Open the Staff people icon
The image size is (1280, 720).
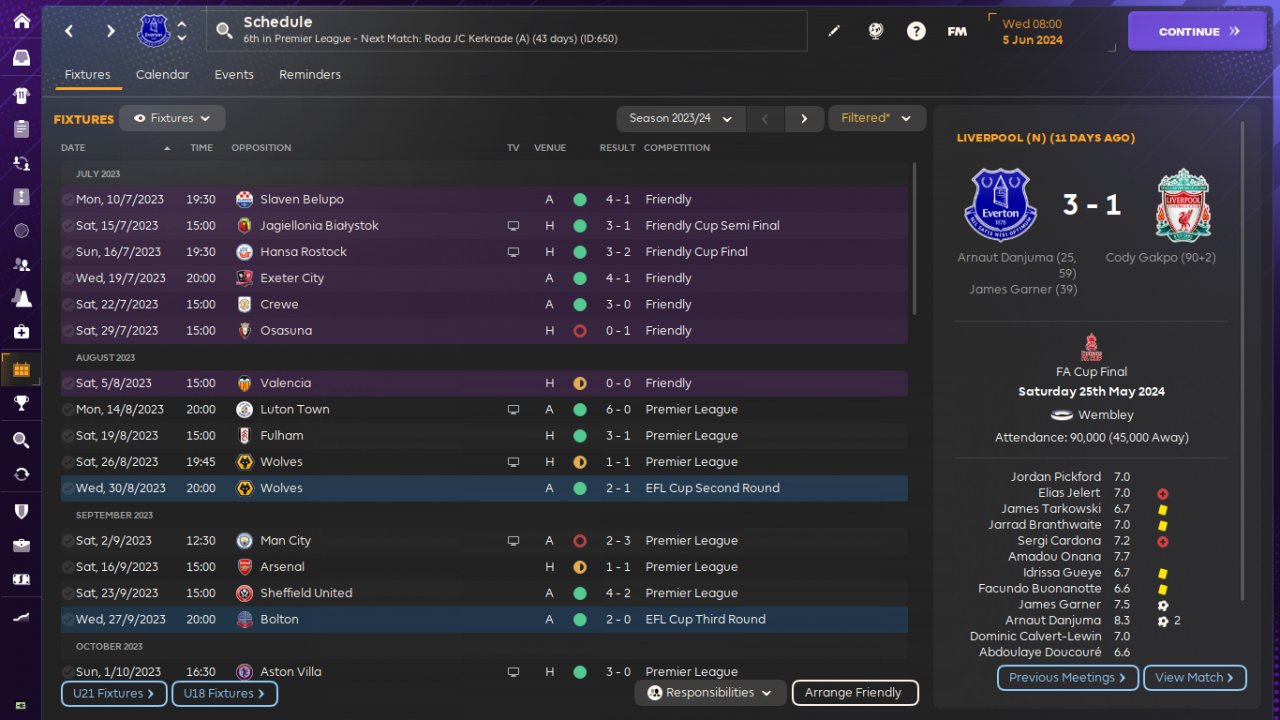21,265
